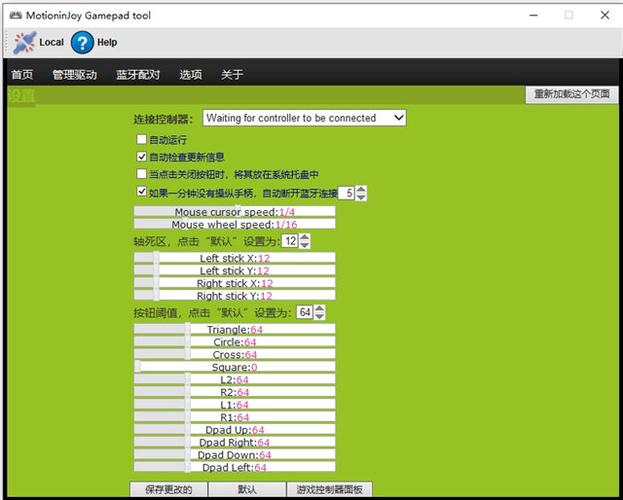Select the 选项 tab
This screenshot has width=623, height=500.
tap(191, 74)
